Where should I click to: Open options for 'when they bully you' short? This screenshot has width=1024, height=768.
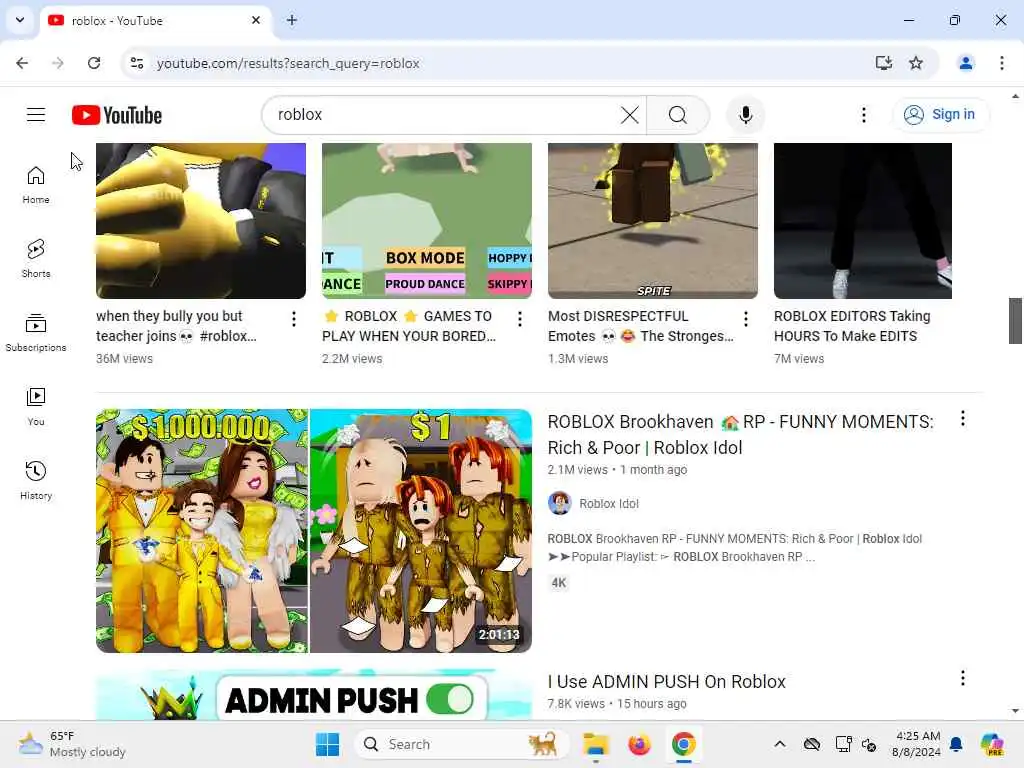click(294, 319)
